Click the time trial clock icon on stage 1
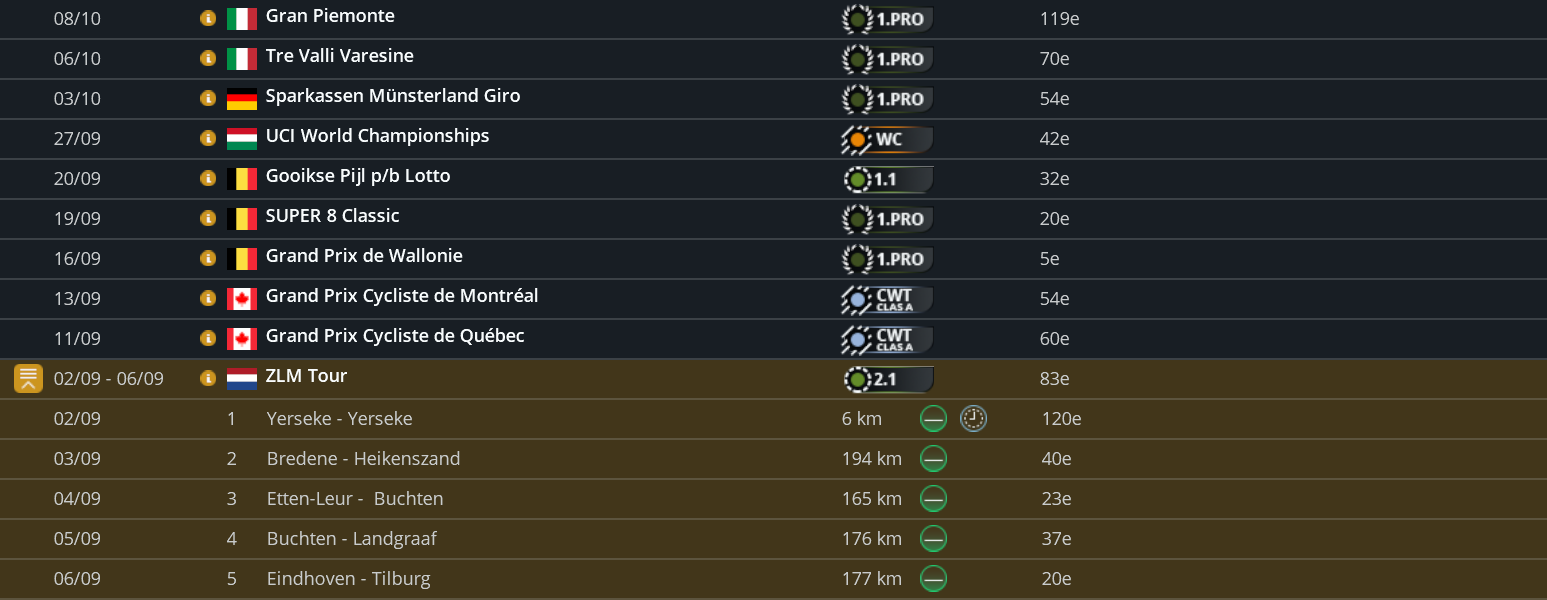The width and height of the screenshot is (1547, 600). click(x=973, y=419)
